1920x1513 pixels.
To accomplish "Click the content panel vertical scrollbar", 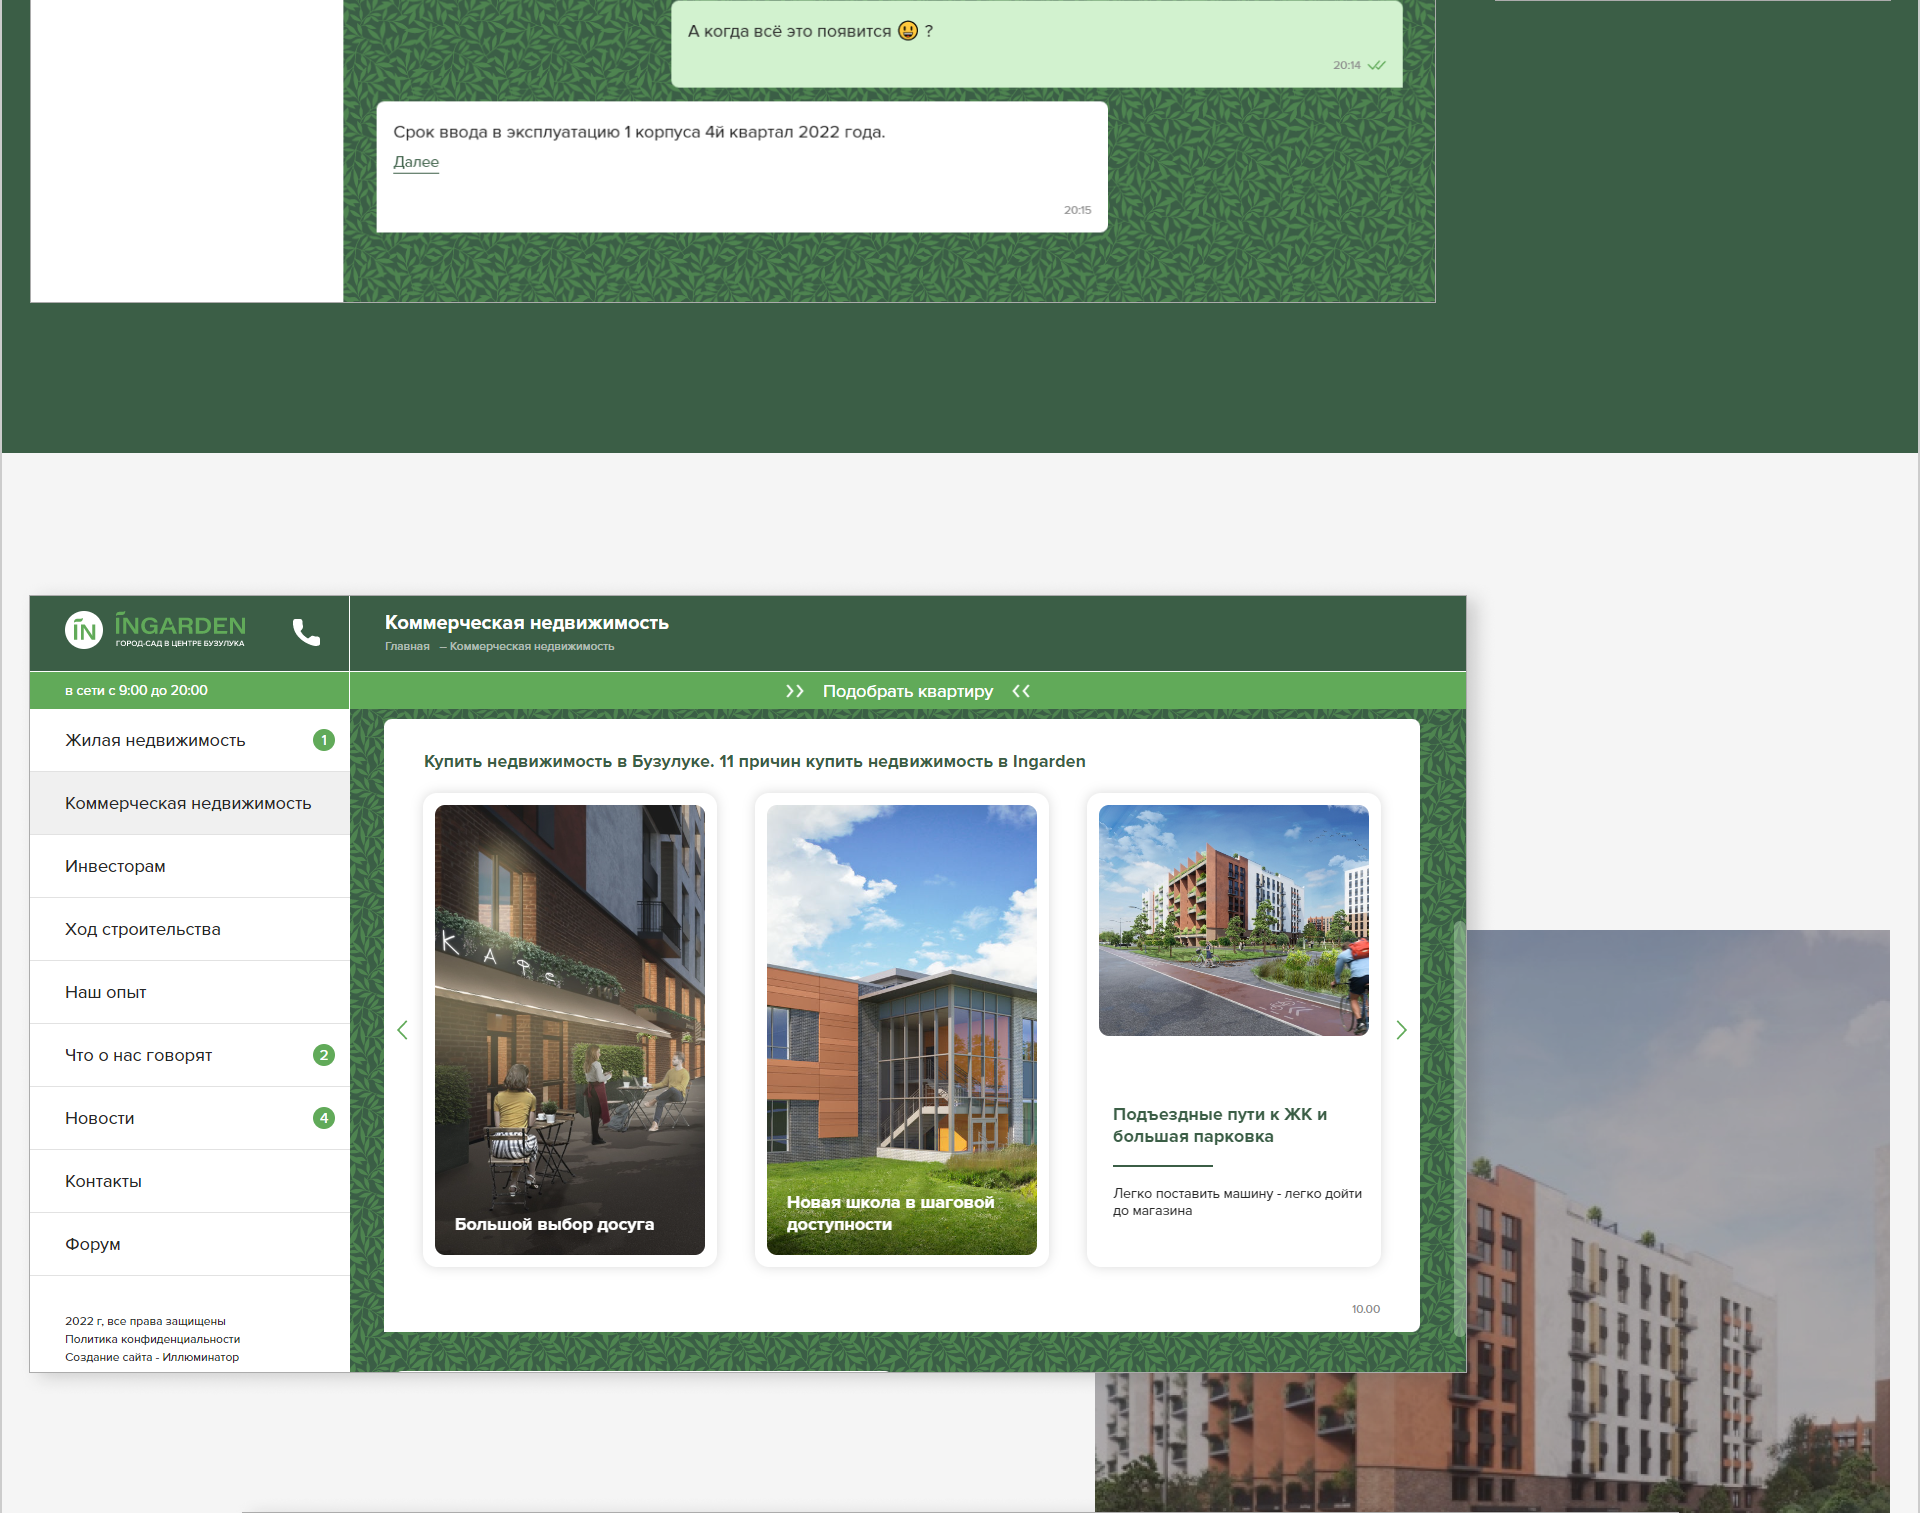I will (x=1459, y=1130).
